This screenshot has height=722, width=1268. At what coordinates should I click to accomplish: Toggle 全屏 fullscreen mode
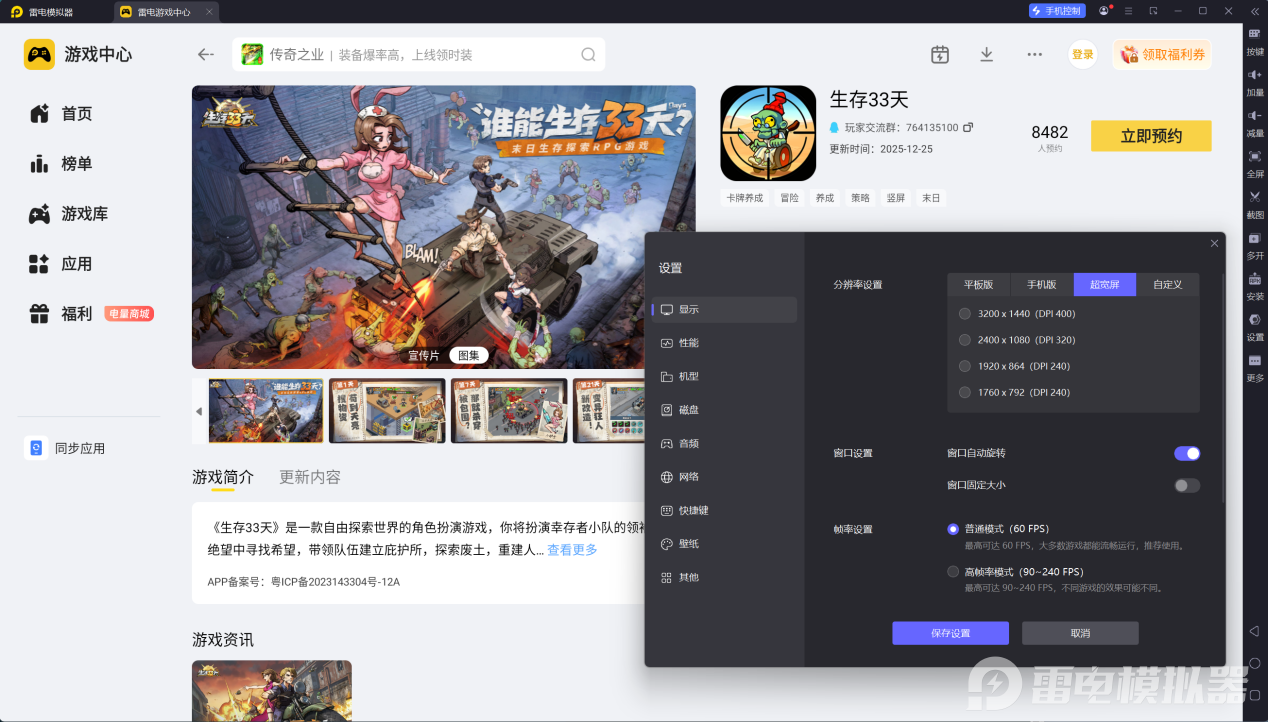(x=1255, y=164)
